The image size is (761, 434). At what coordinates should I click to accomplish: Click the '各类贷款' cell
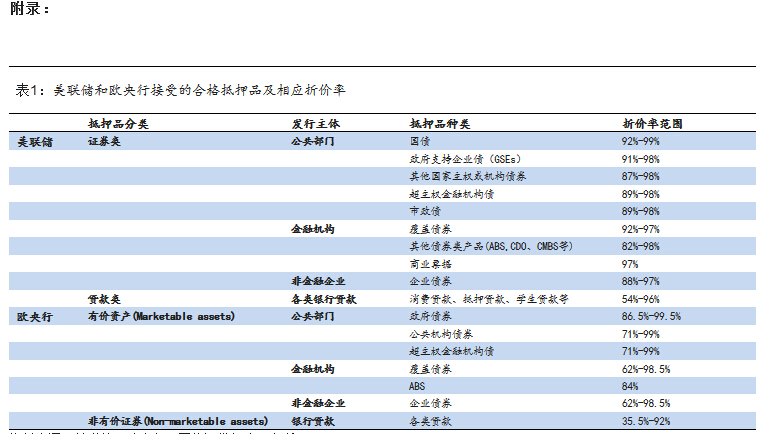pyautogui.click(x=430, y=421)
